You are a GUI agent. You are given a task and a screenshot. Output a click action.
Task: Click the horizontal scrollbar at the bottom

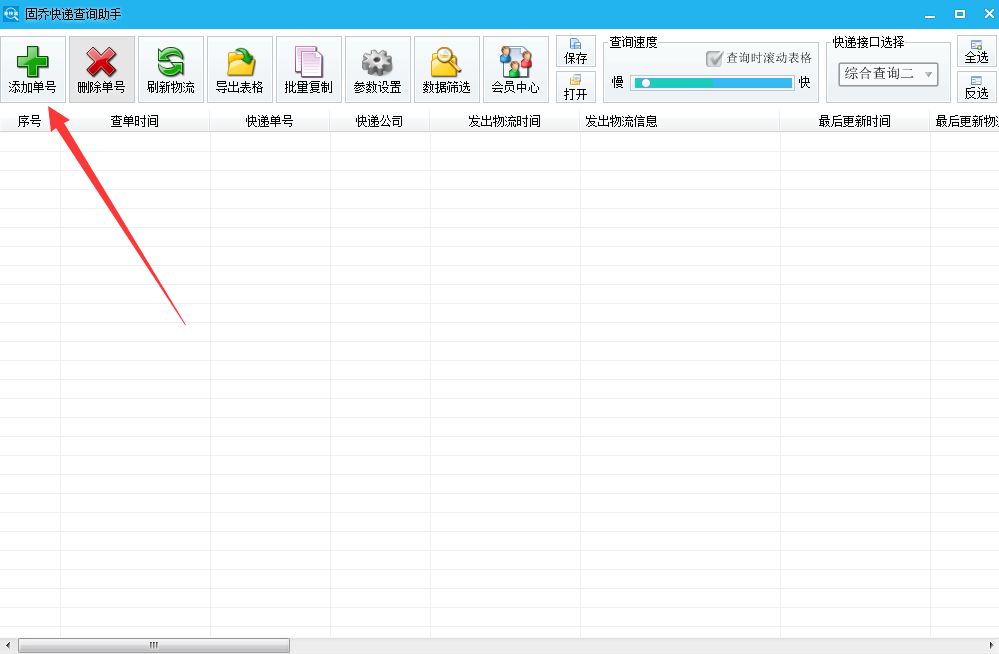click(x=150, y=645)
